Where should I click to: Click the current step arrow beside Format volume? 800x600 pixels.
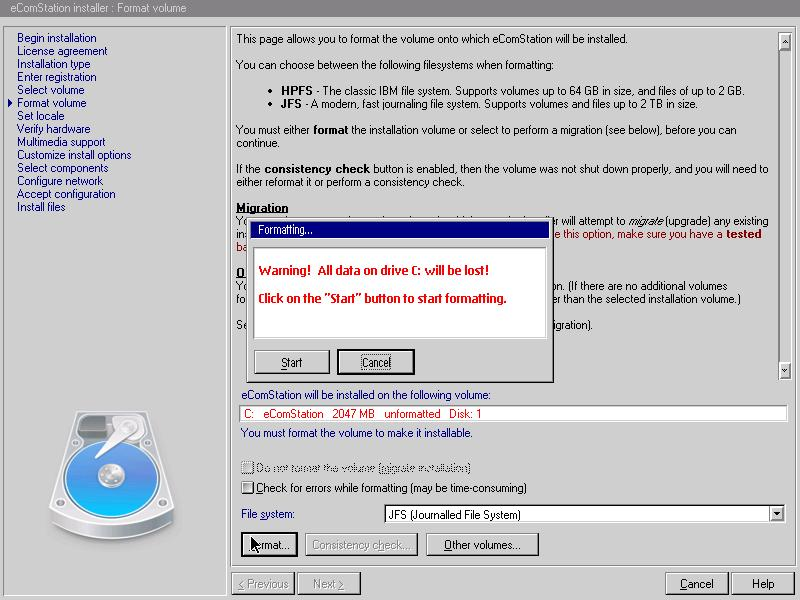click(x=10, y=103)
